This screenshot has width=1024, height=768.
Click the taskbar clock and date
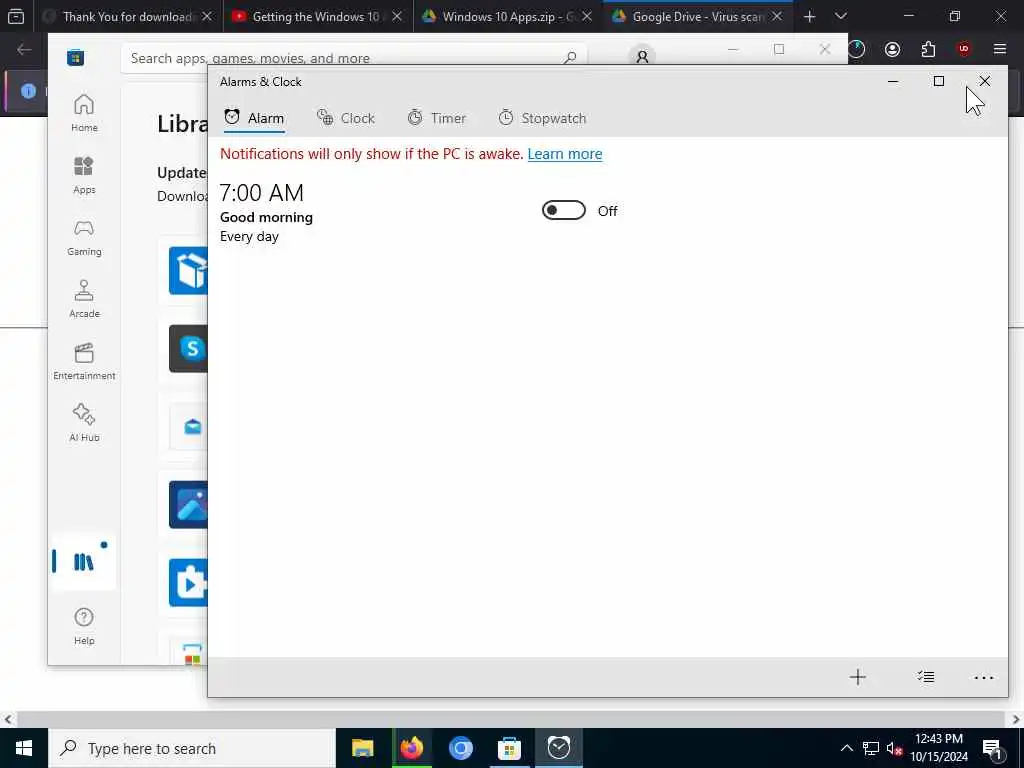[939, 748]
